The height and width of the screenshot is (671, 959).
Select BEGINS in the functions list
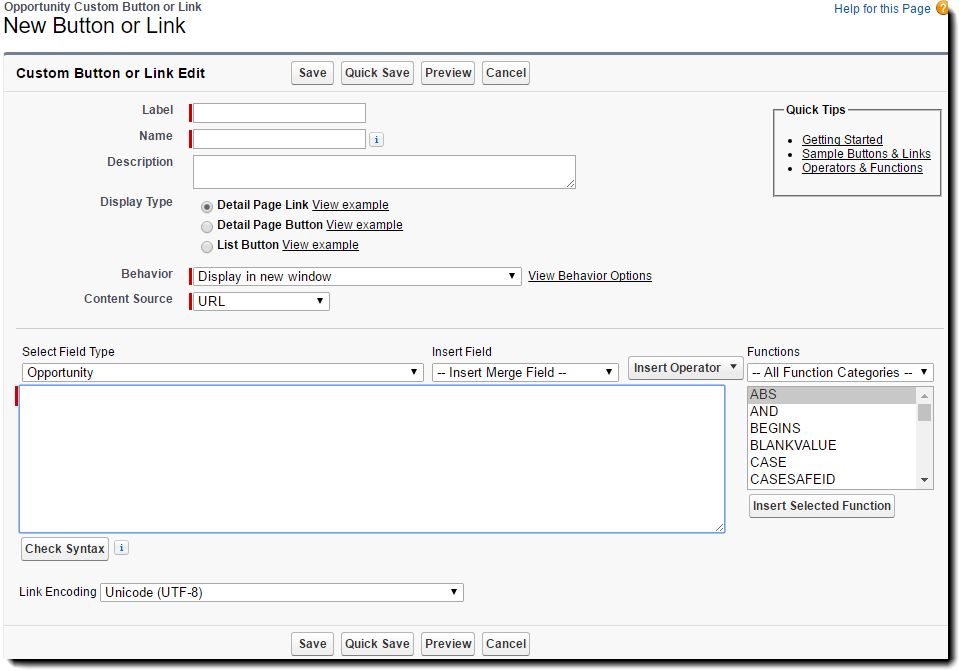coord(832,428)
